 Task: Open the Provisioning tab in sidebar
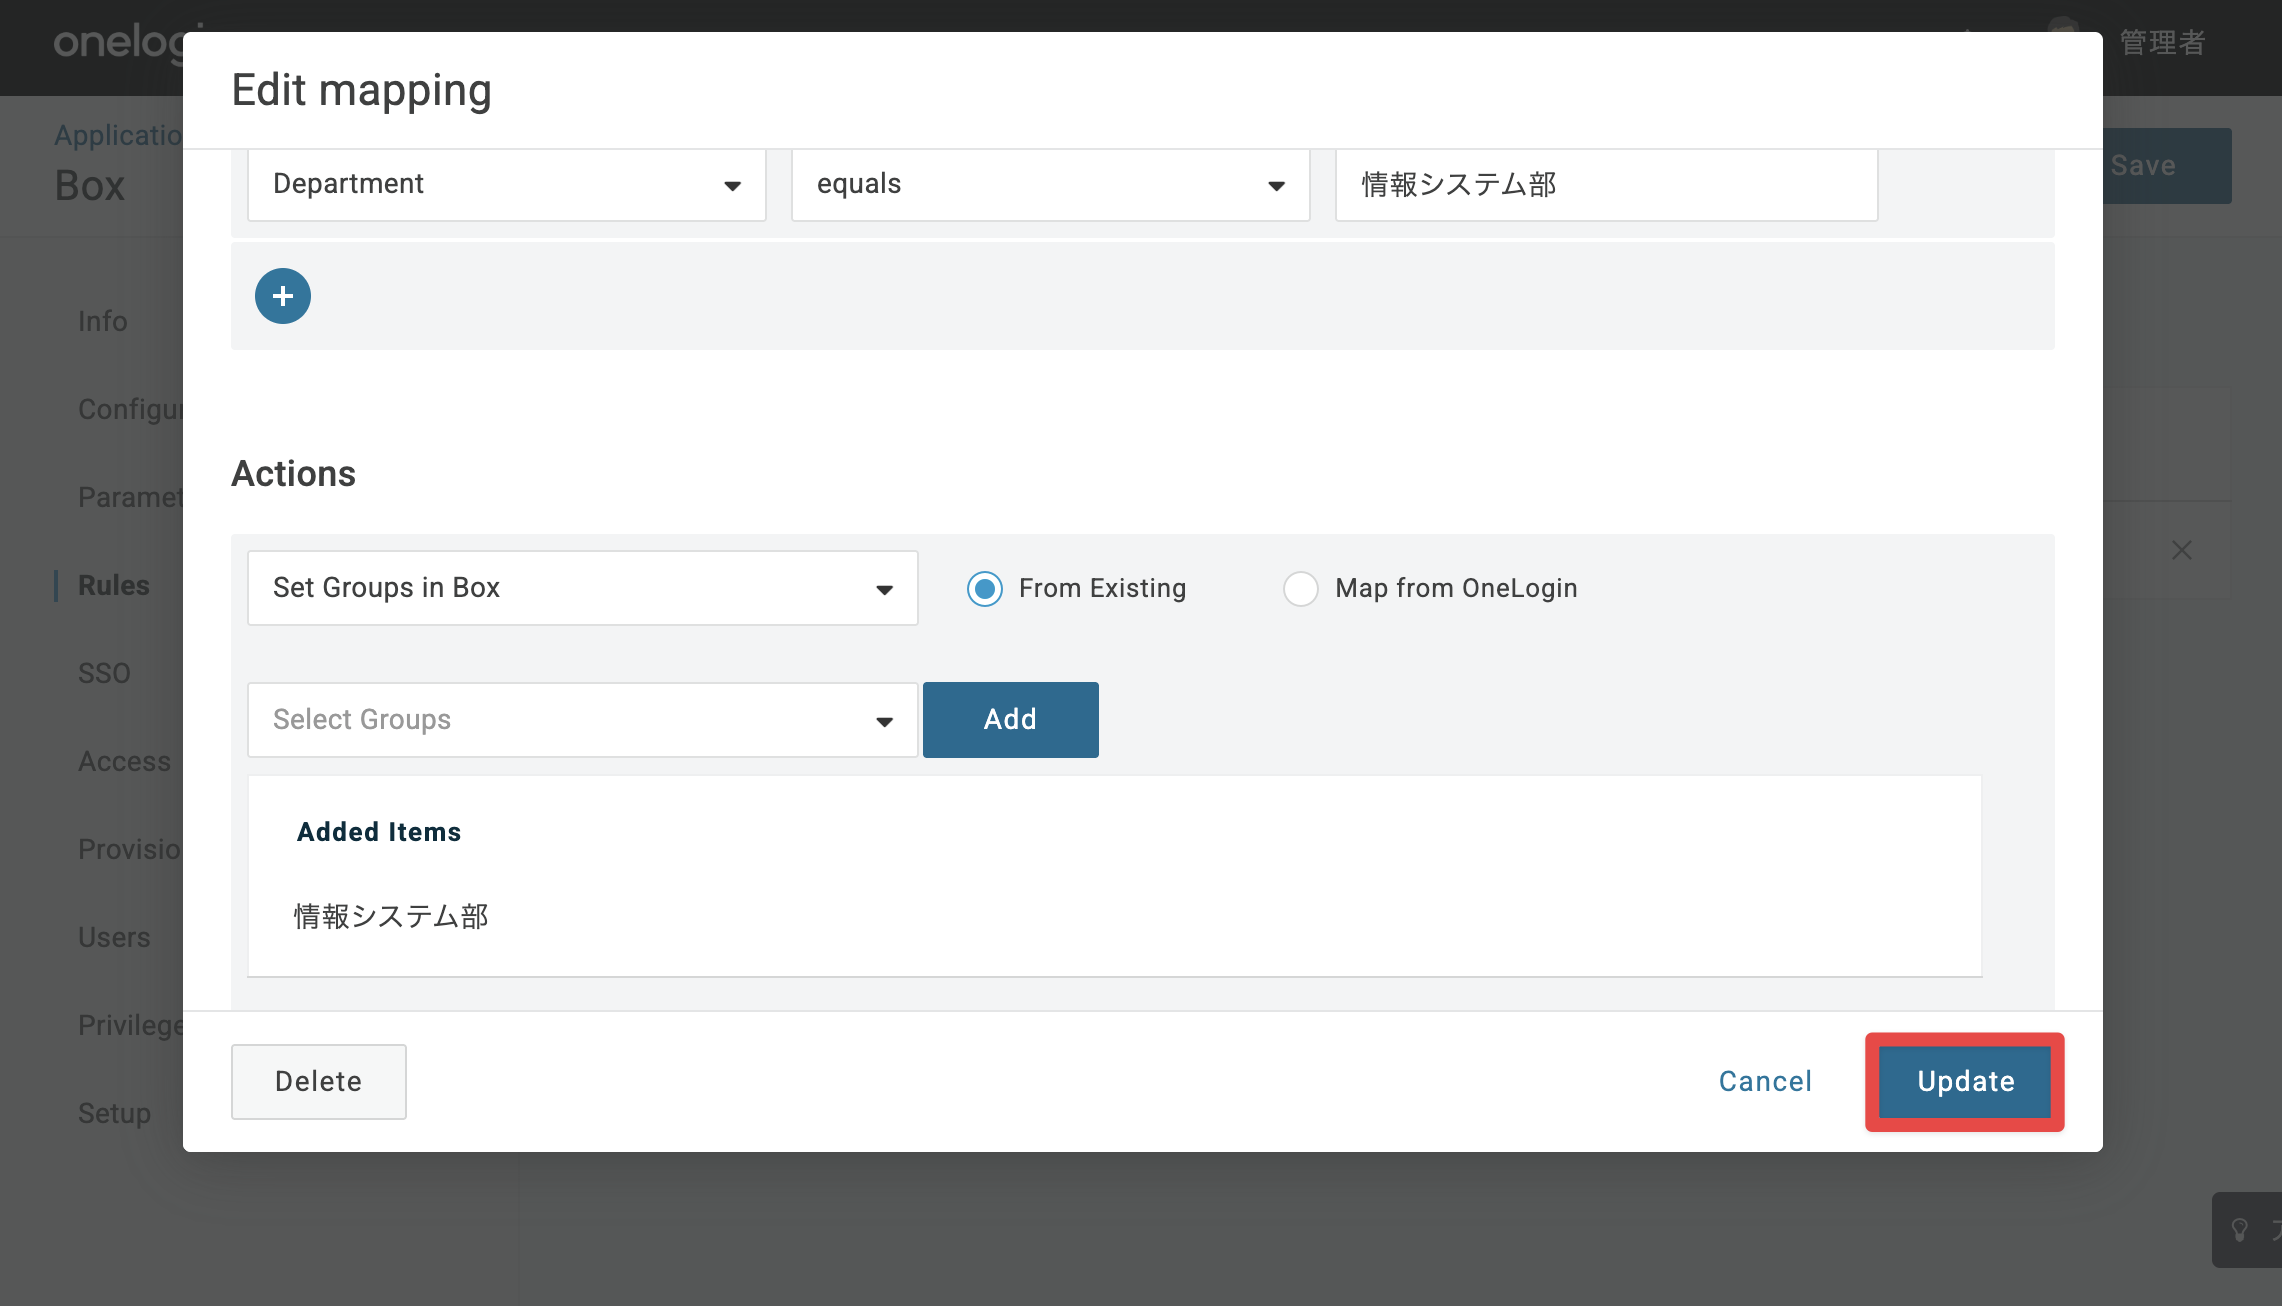coord(130,849)
